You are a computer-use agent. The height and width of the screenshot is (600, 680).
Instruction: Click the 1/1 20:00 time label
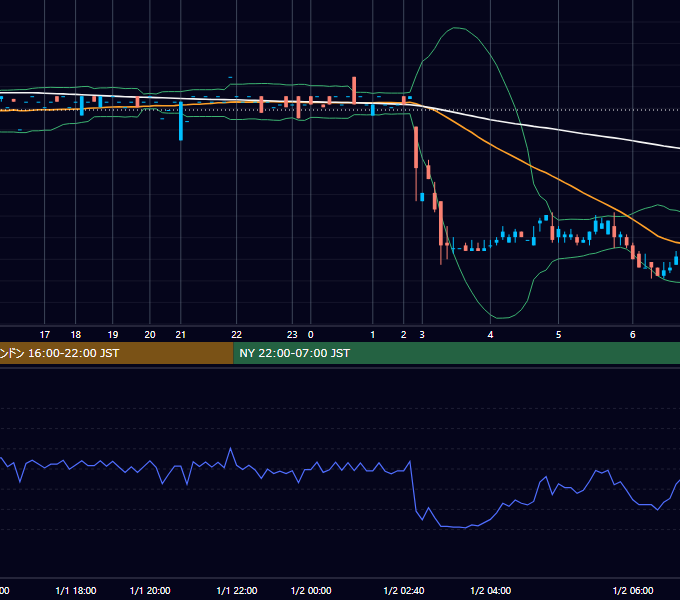click(x=150, y=590)
